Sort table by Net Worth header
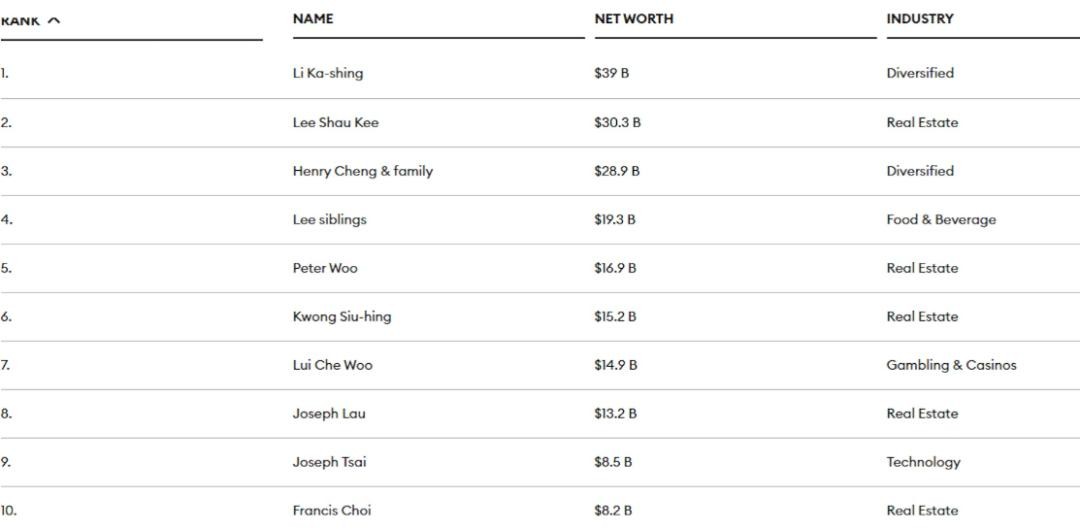The width and height of the screenshot is (1080, 530). pos(633,19)
